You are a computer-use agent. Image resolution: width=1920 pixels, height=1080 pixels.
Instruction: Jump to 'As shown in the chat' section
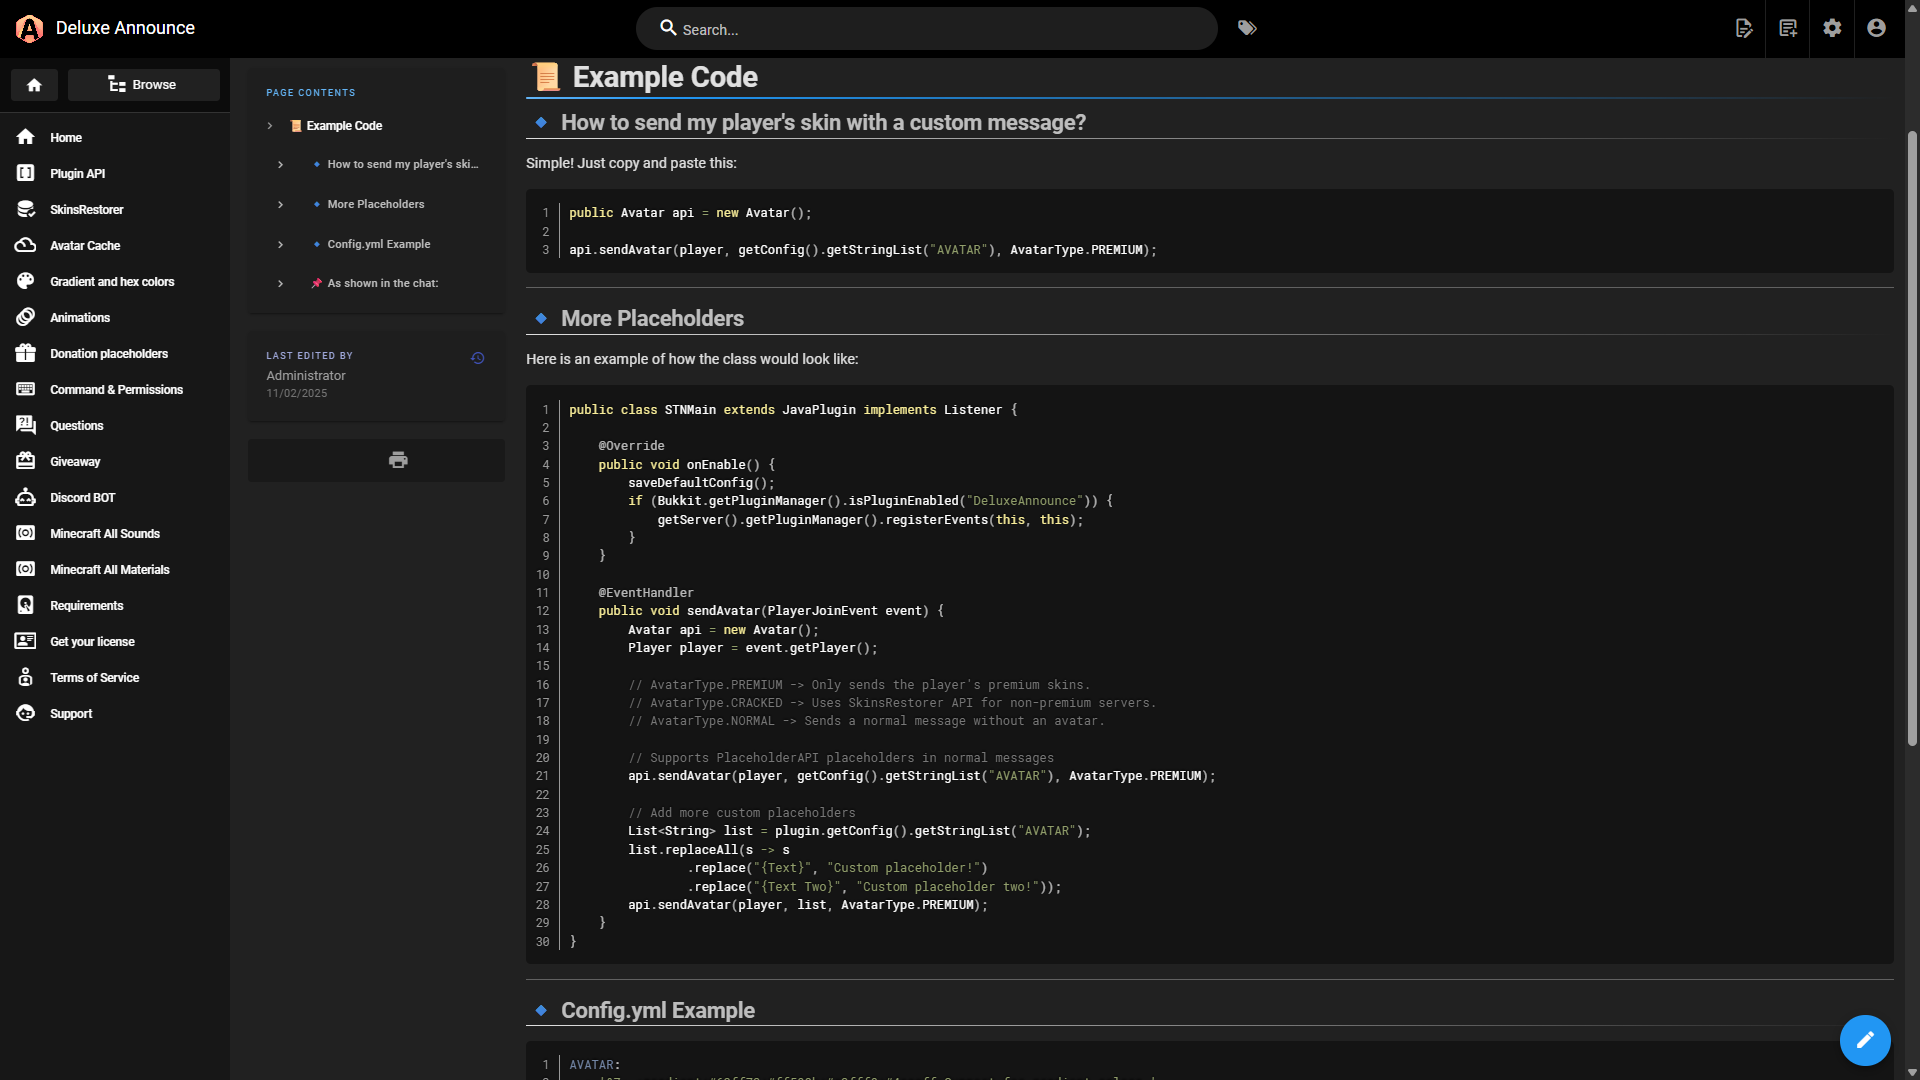[382, 284]
